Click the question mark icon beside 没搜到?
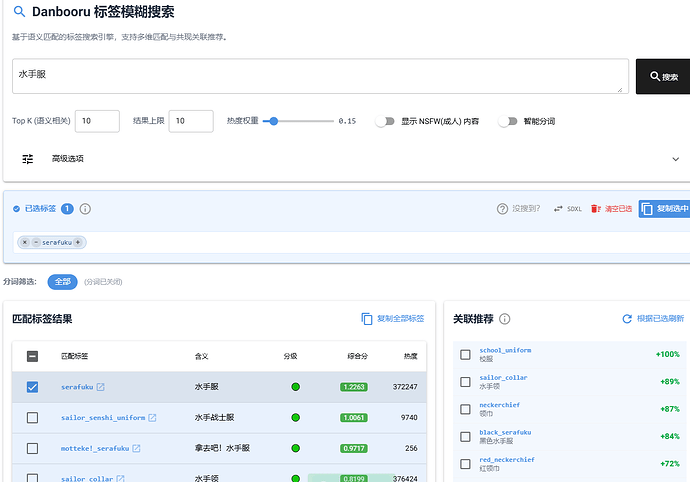Screen dimensions: 690x482 pyautogui.click(x=502, y=209)
